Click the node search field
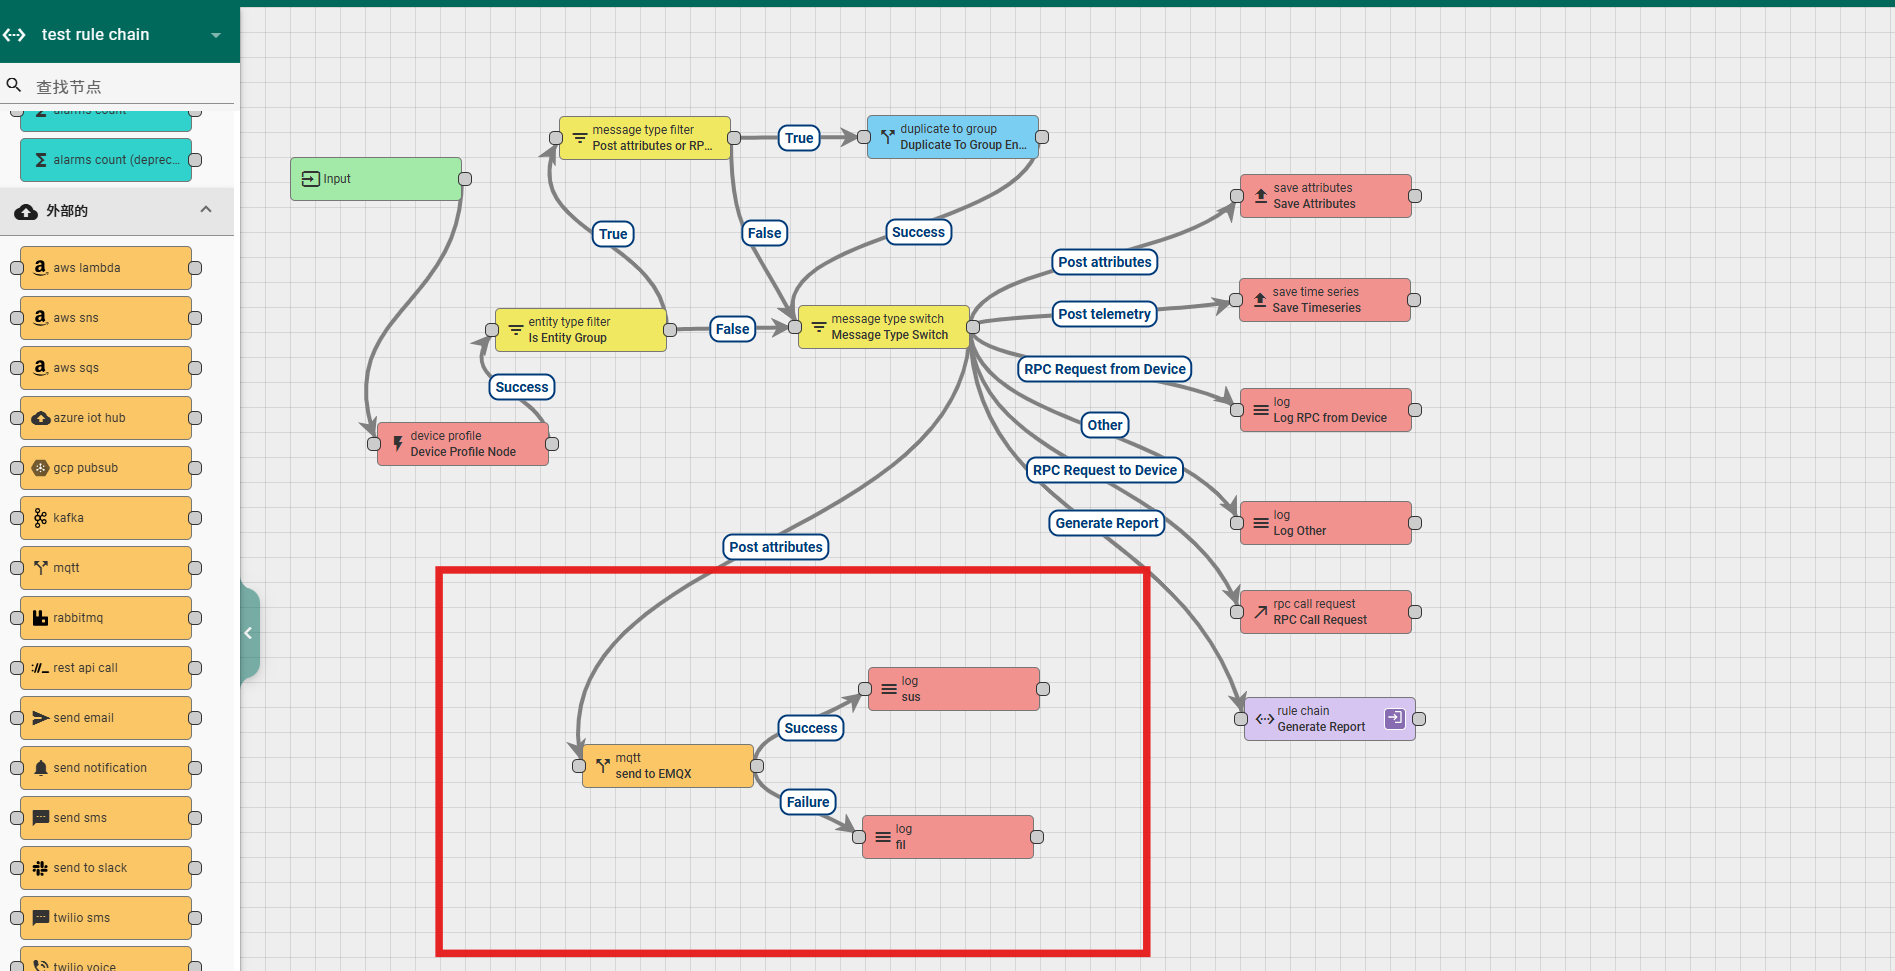The width and height of the screenshot is (1895, 971). 130,87
